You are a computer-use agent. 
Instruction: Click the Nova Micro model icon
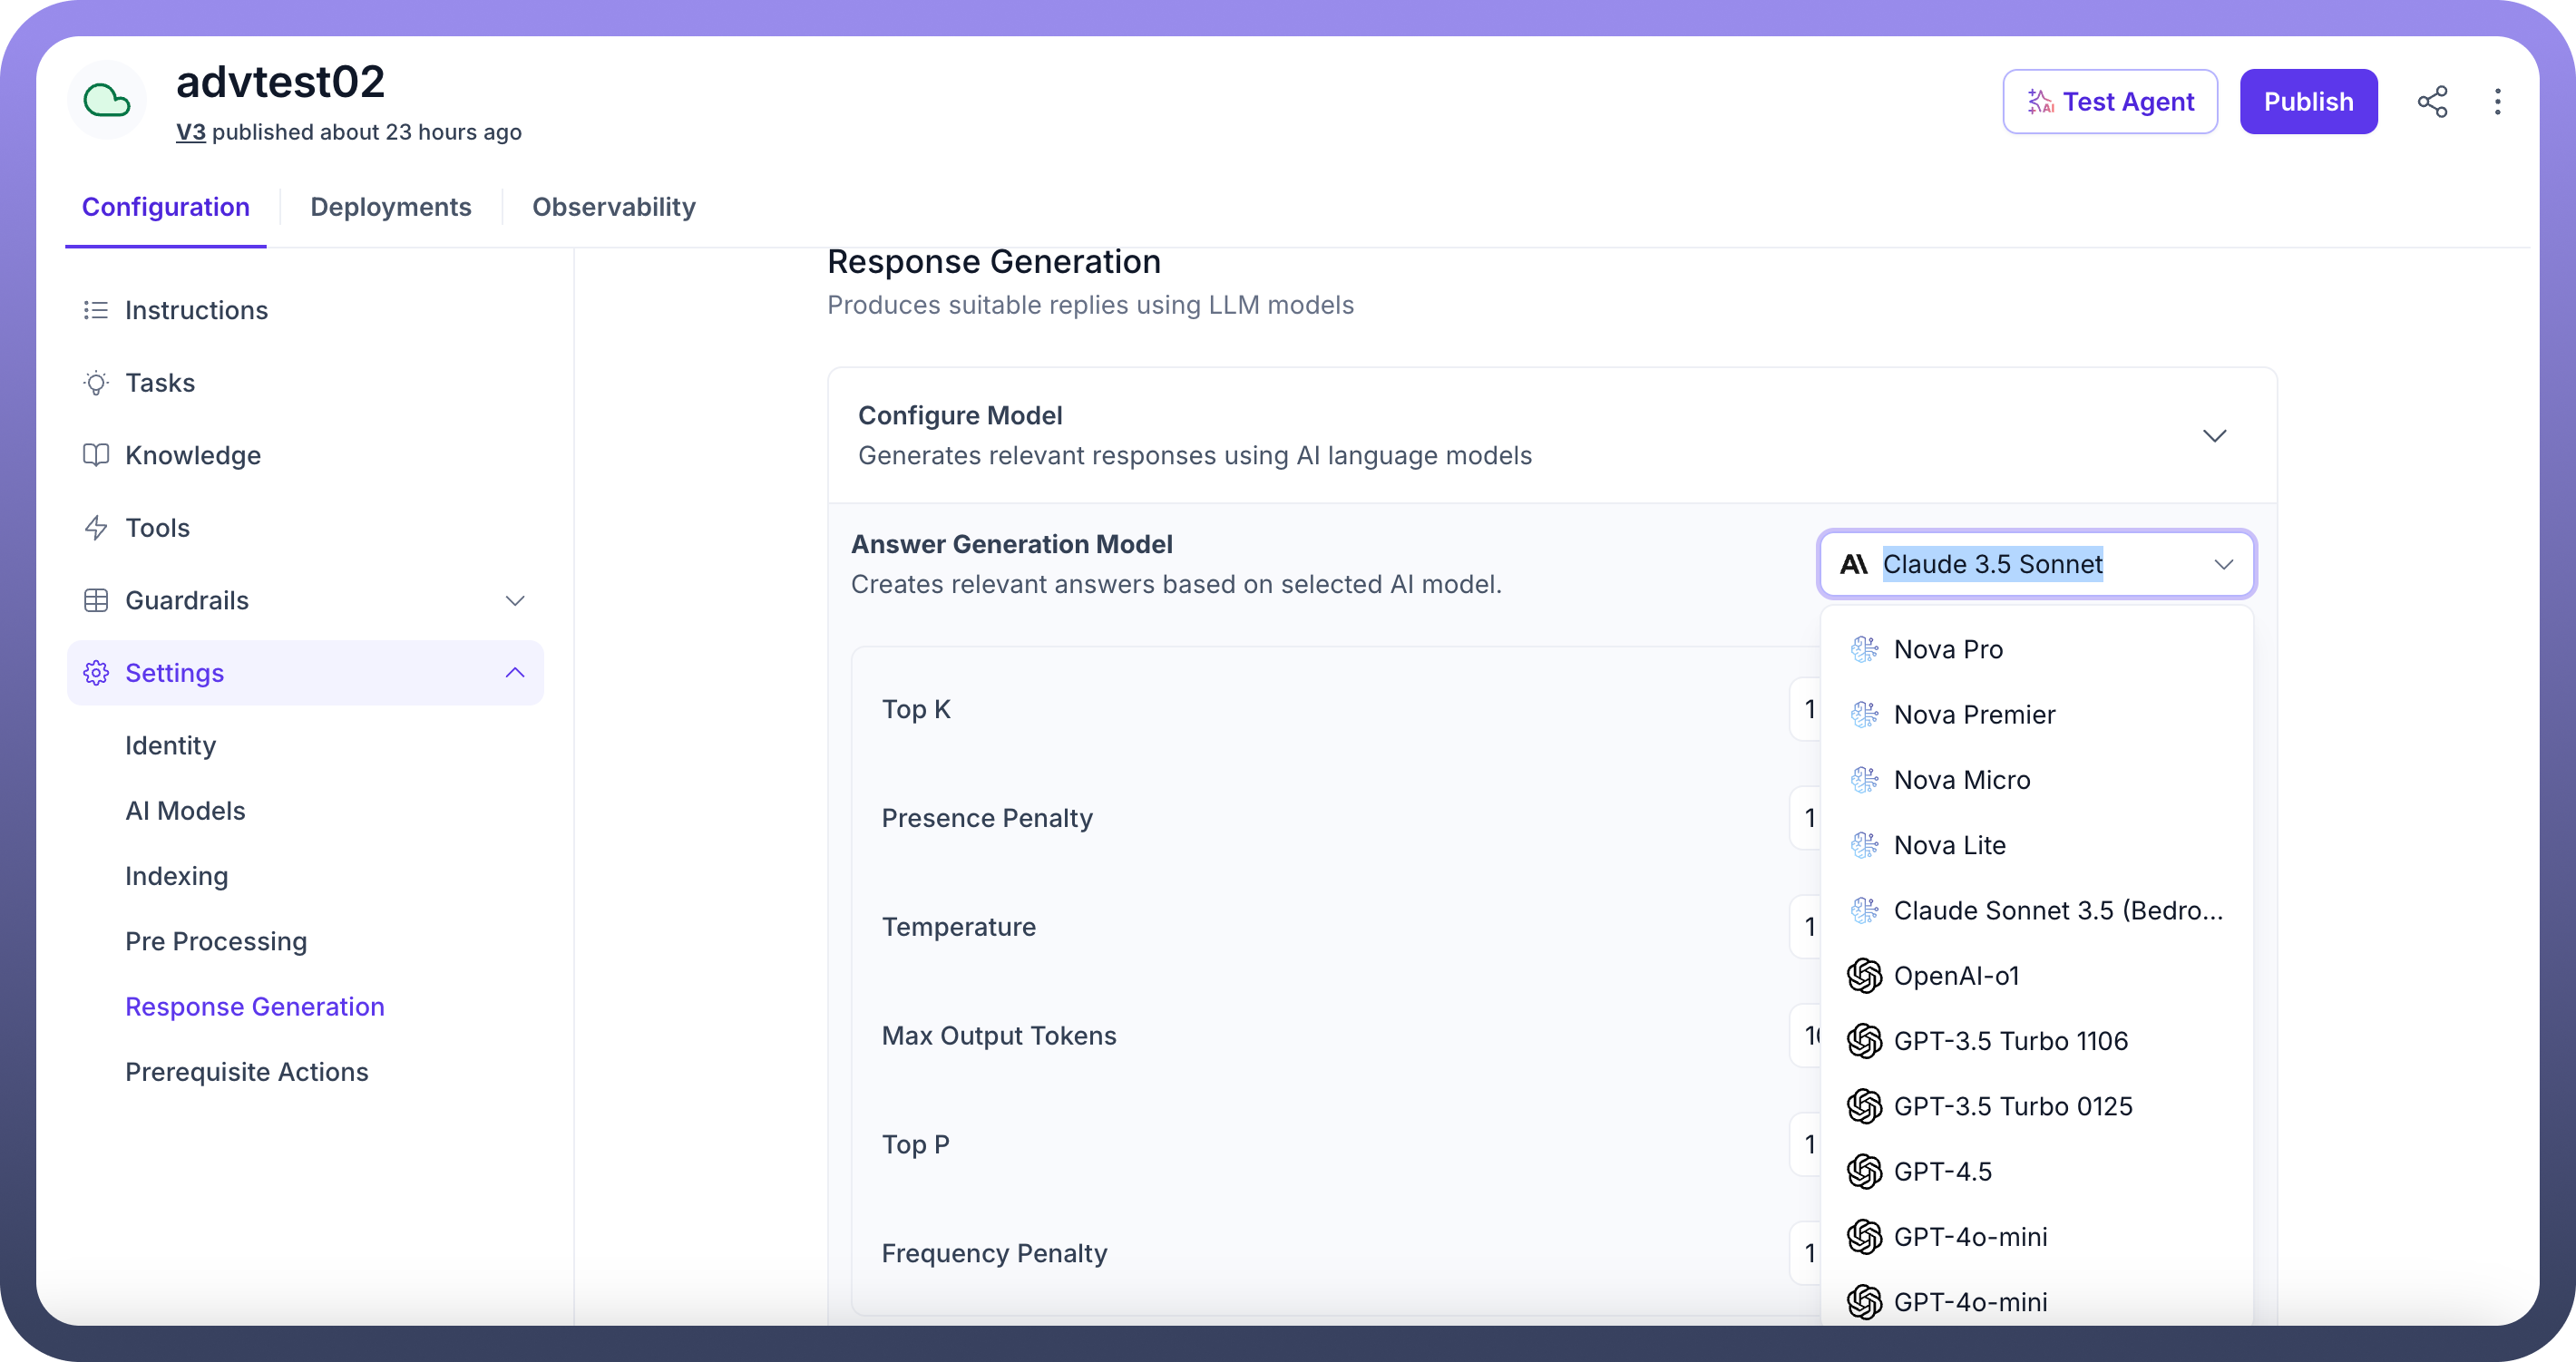[x=1864, y=780]
